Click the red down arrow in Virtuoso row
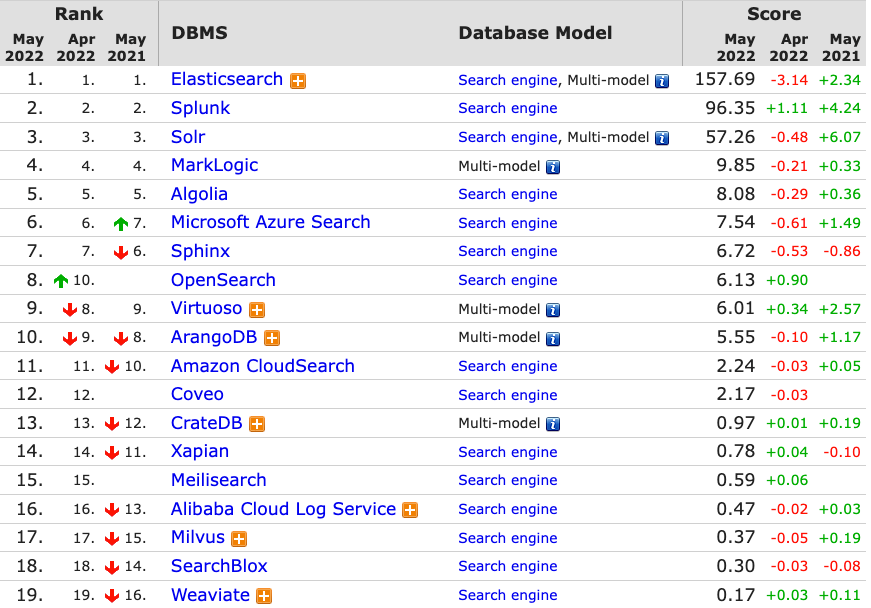Screen dimensions: 871x608 click(x=69, y=310)
